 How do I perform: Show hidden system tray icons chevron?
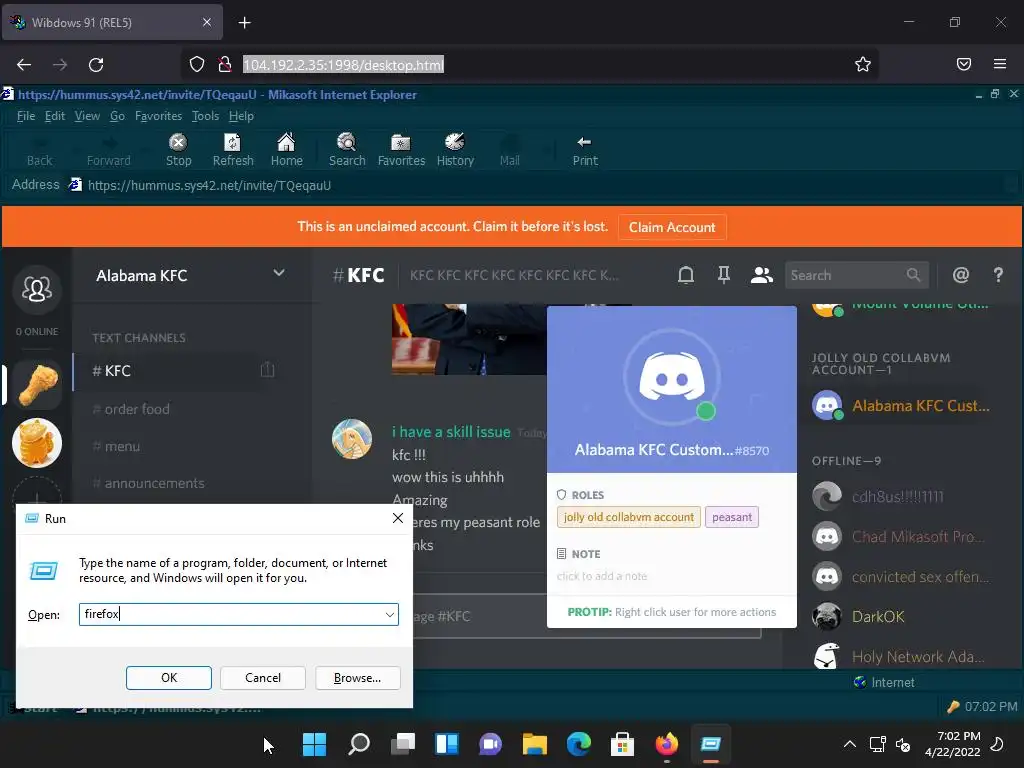[x=850, y=744]
